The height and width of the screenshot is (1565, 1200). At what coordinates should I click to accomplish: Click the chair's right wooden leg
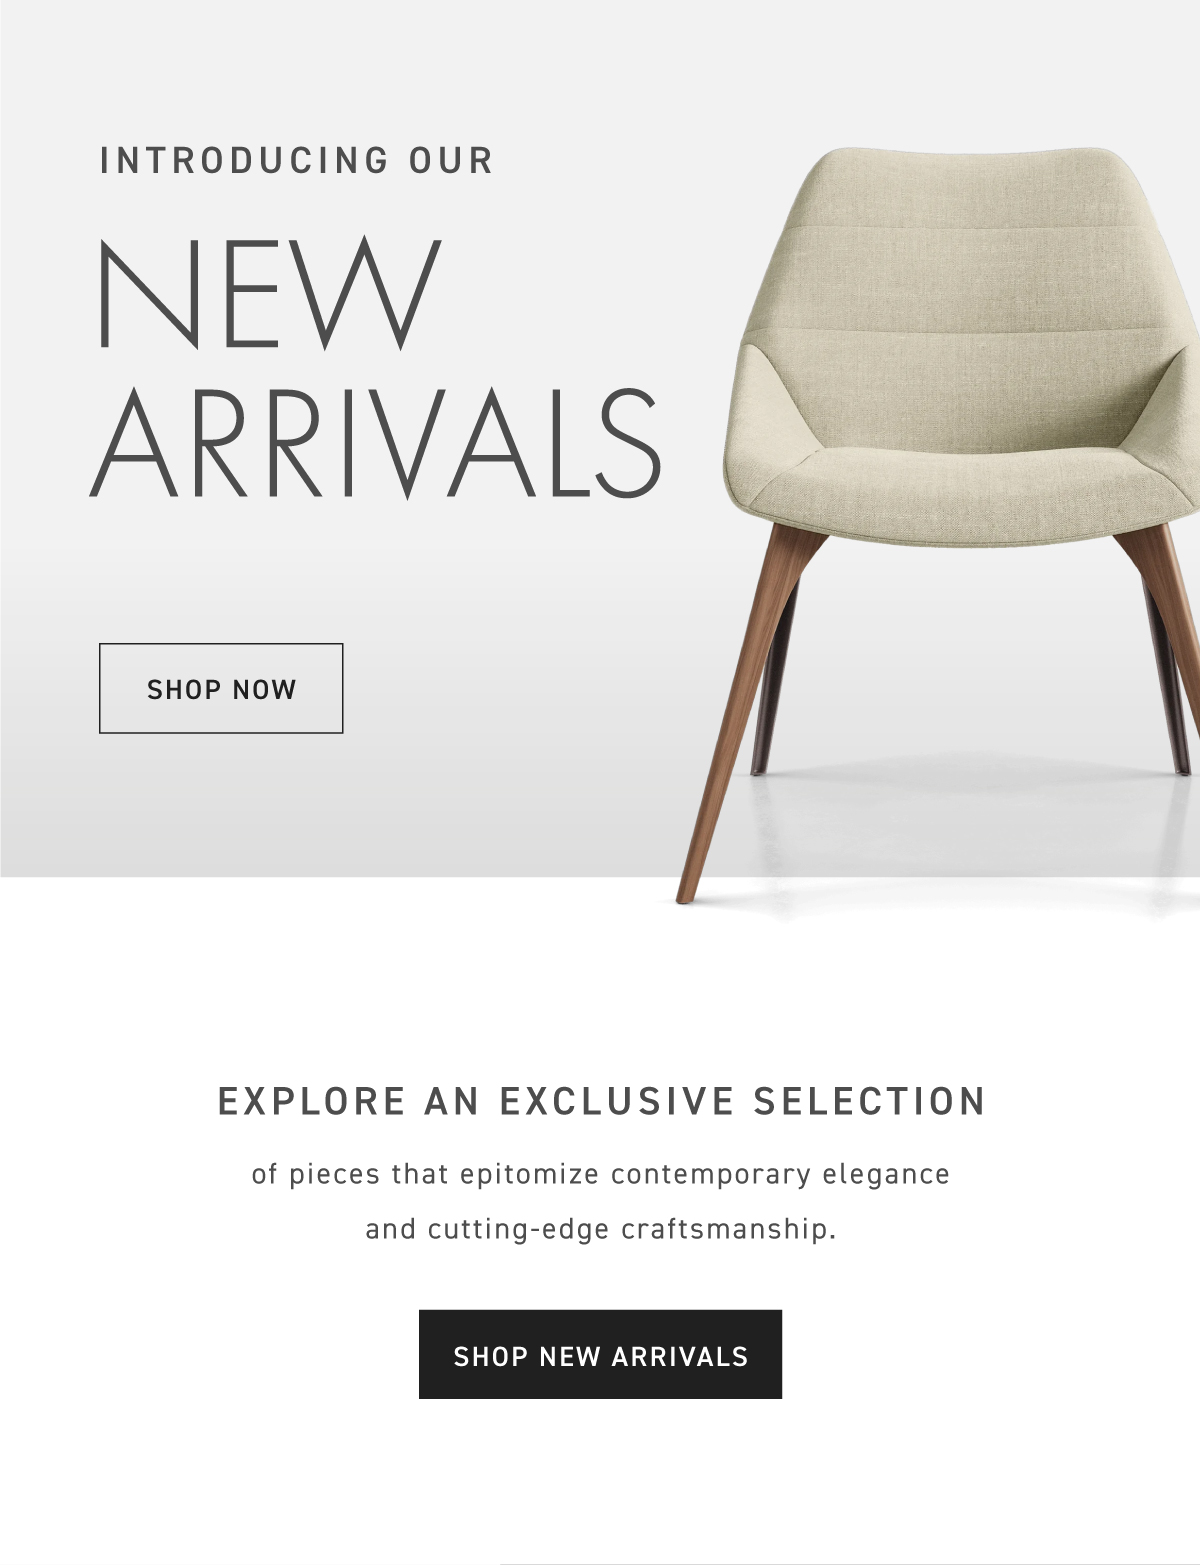tap(1165, 640)
